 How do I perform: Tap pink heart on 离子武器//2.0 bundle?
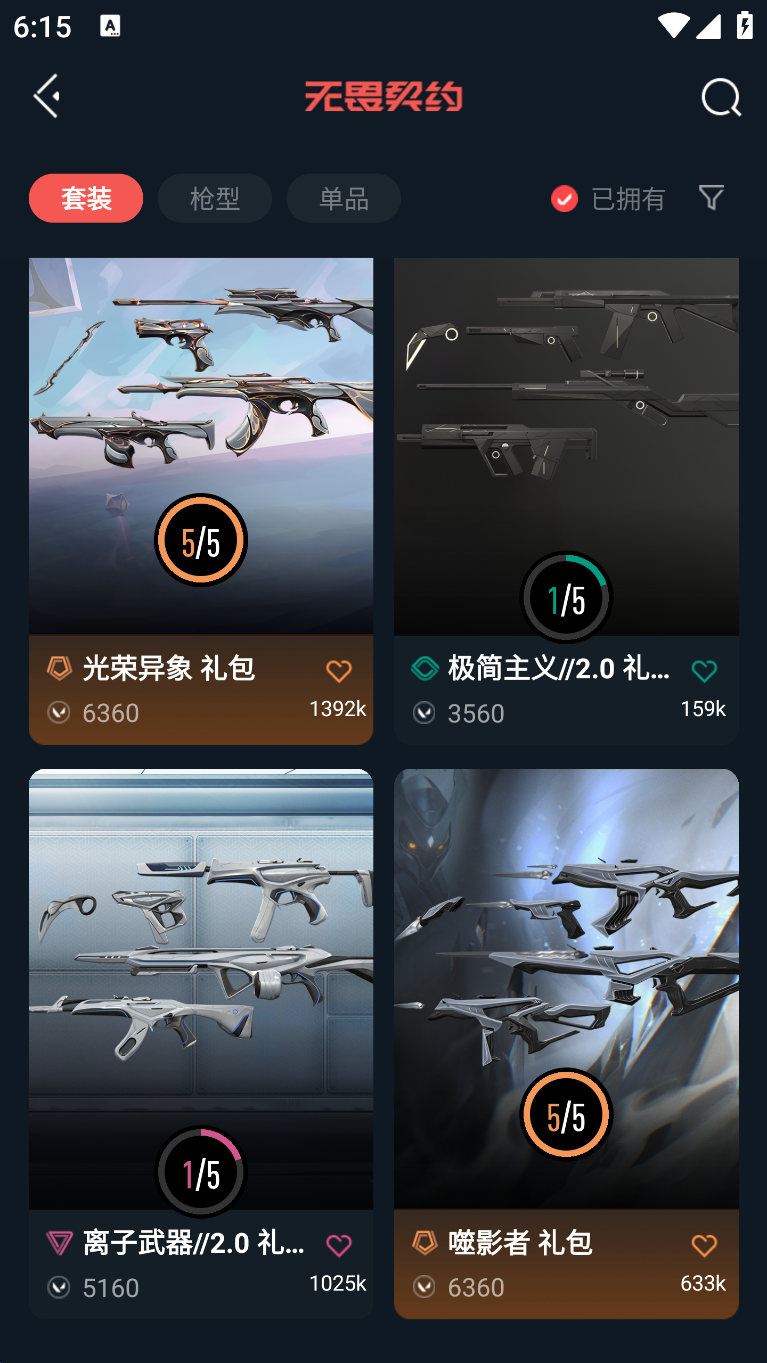tap(339, 1245)
